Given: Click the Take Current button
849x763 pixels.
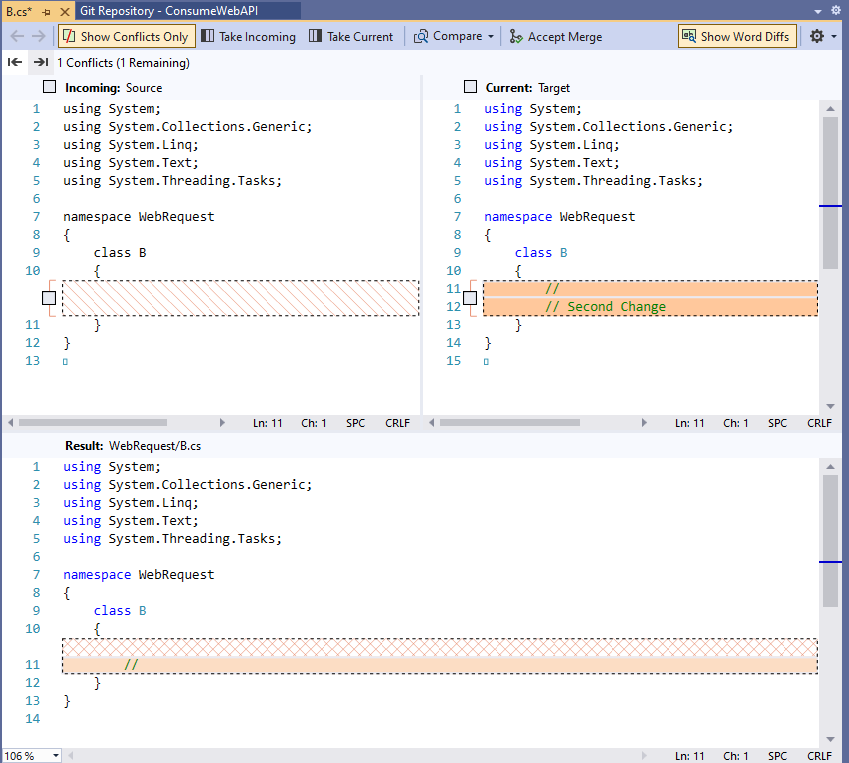Looking at the screenshot, I should click(351, 37).
